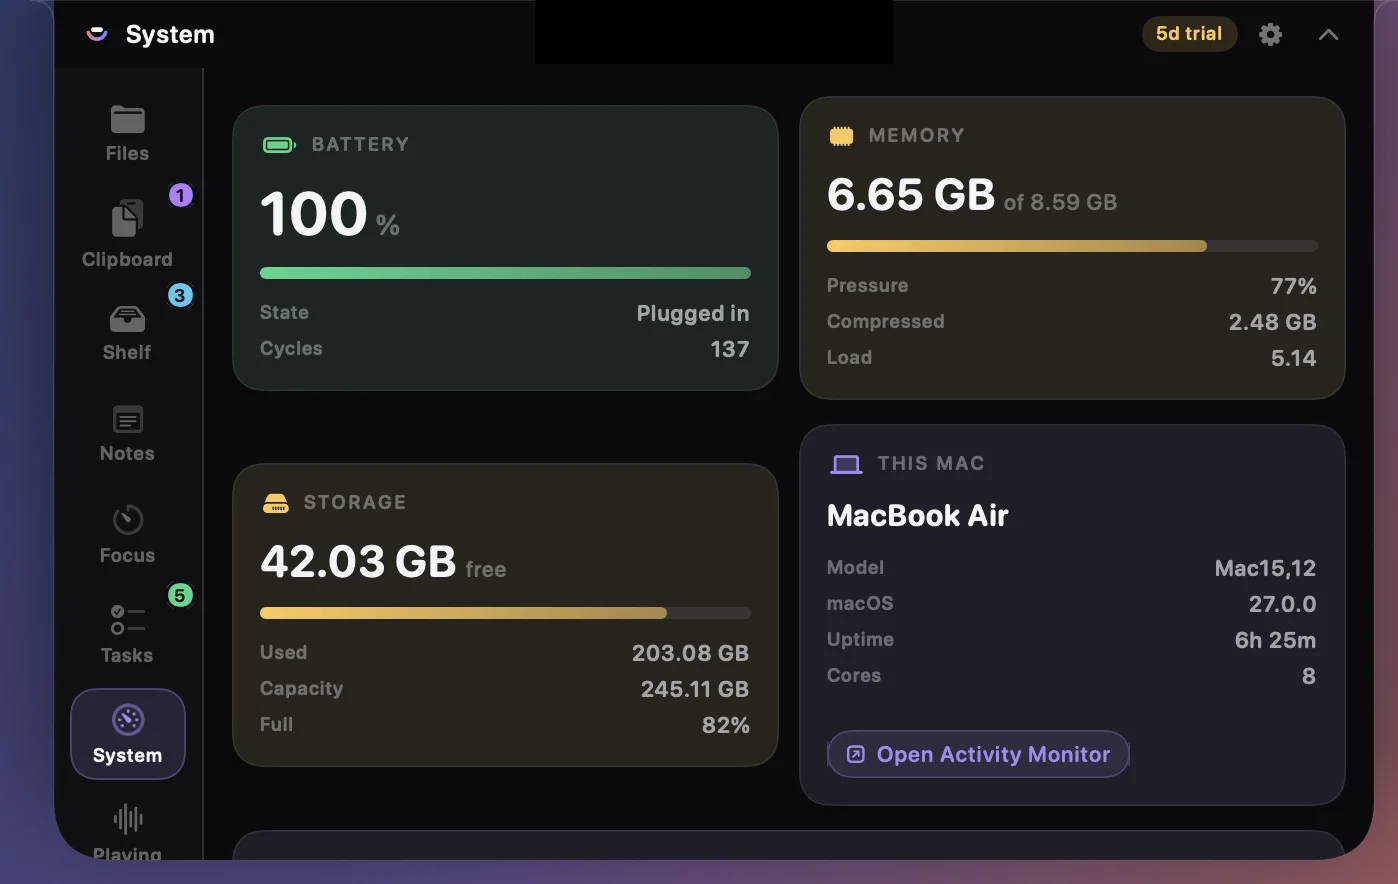Click the Capacity value 245.11 GB
Screen dimensions: 1398x884
tap(695, 689)
